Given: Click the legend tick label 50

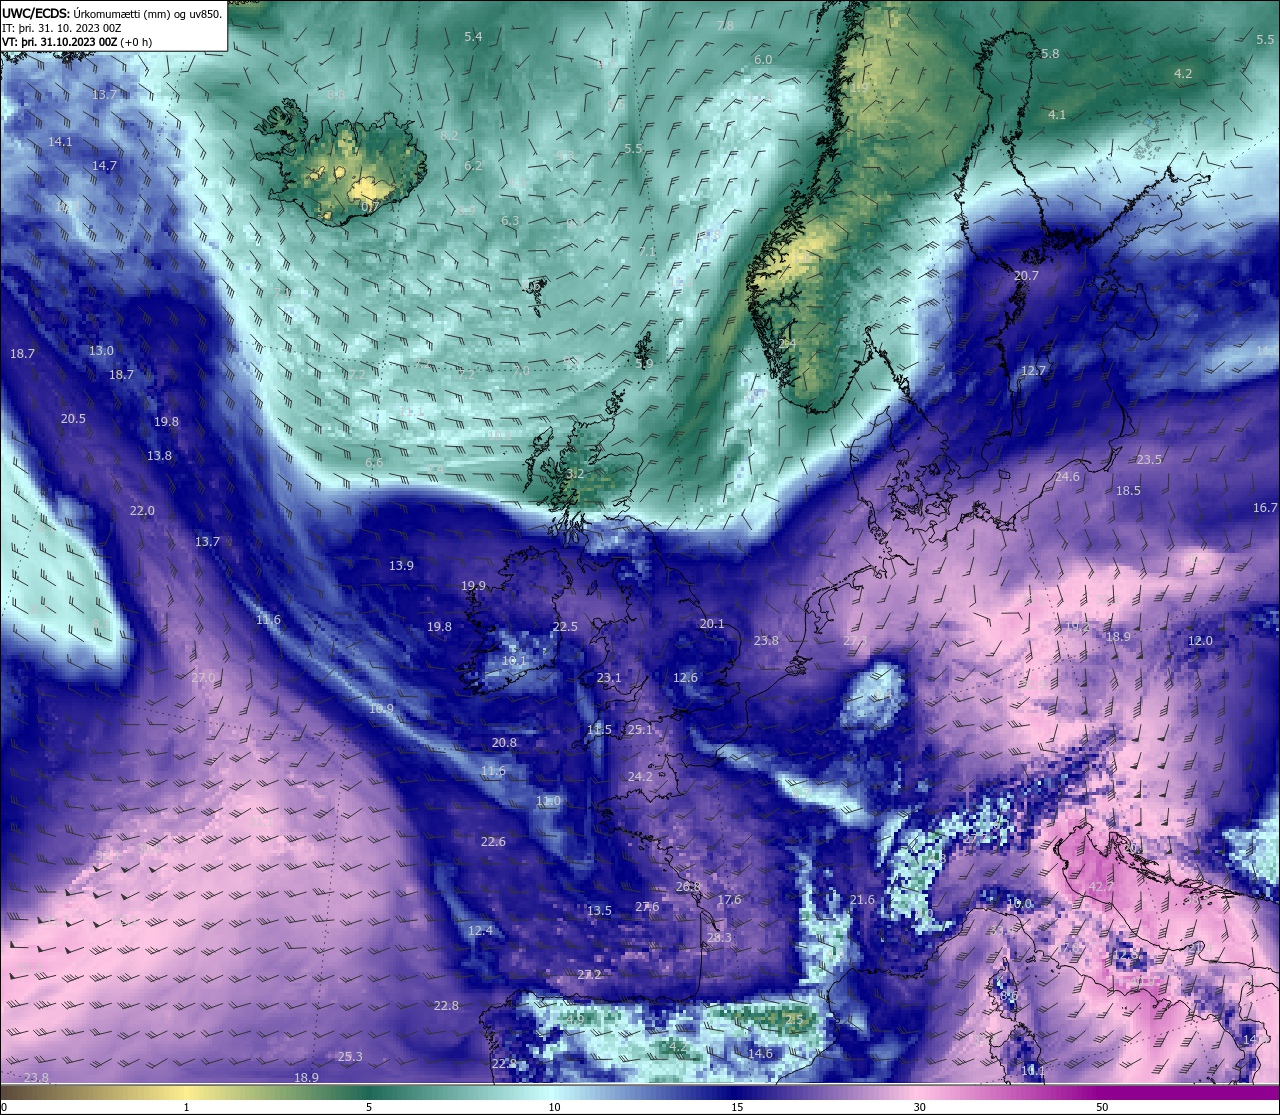Looking at the screenshot, I should click(x=1102, y=1107).
